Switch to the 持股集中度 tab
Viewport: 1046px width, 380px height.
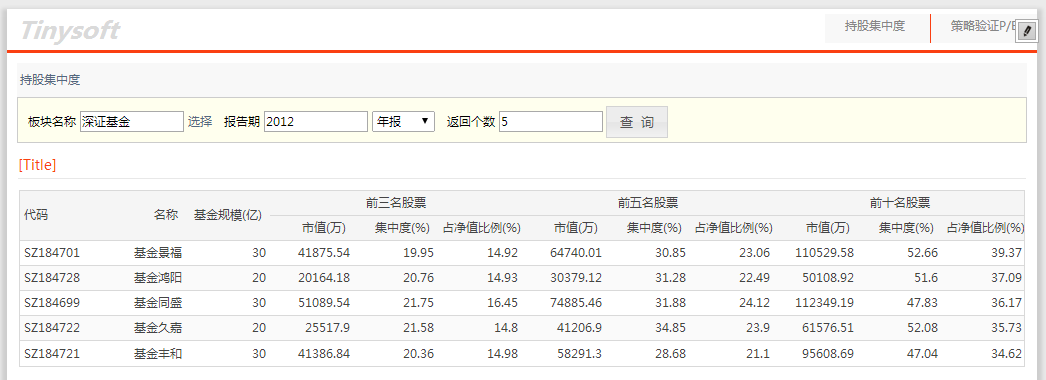point(875,27)
